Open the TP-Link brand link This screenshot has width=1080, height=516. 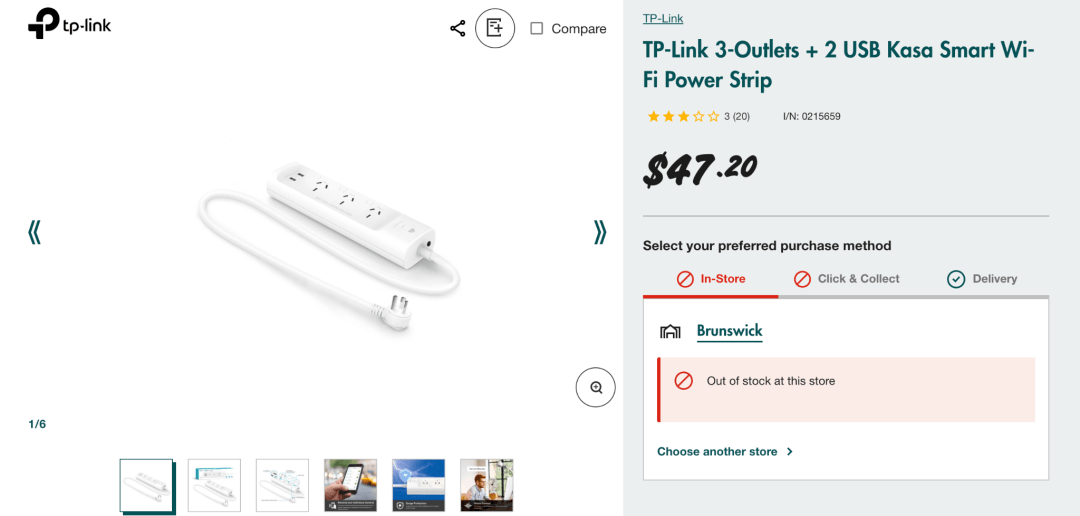[x=663, y=18]
